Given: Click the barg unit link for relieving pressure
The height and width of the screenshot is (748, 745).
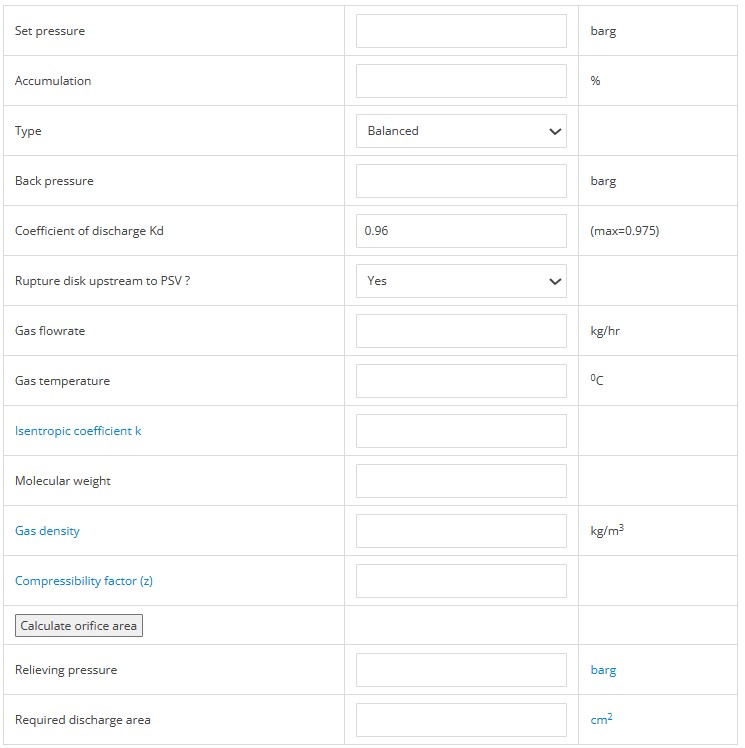Looking at the screenshot, I should 603,670.
